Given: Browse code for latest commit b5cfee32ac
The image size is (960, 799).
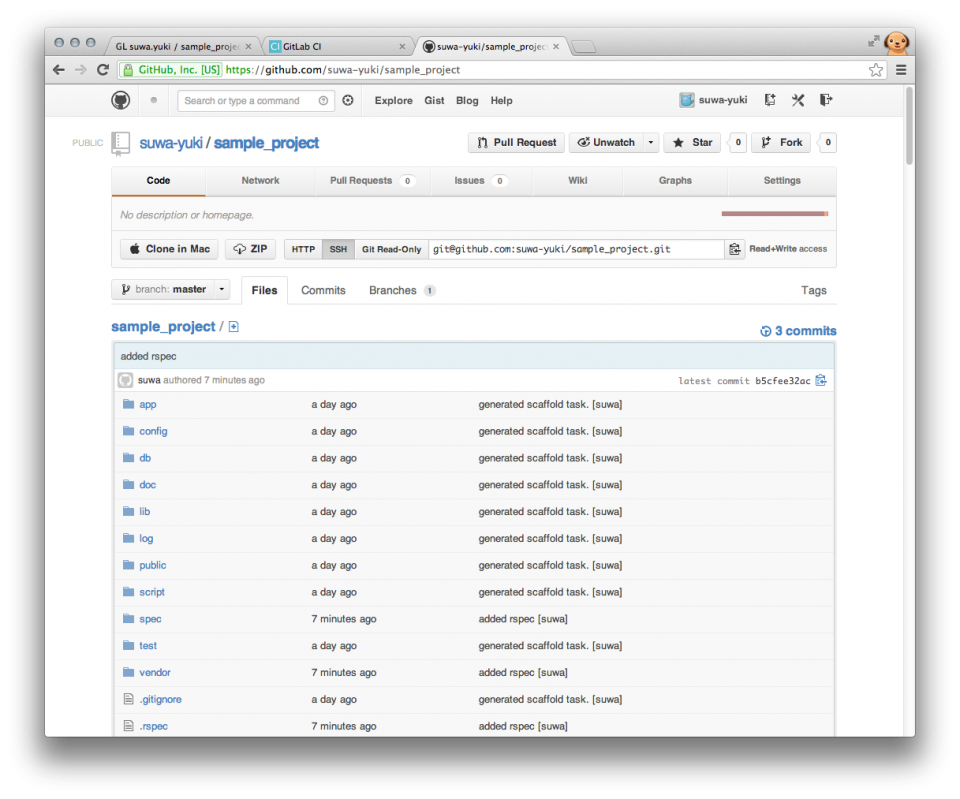Looking at the screenshot, I should (821, 380).
